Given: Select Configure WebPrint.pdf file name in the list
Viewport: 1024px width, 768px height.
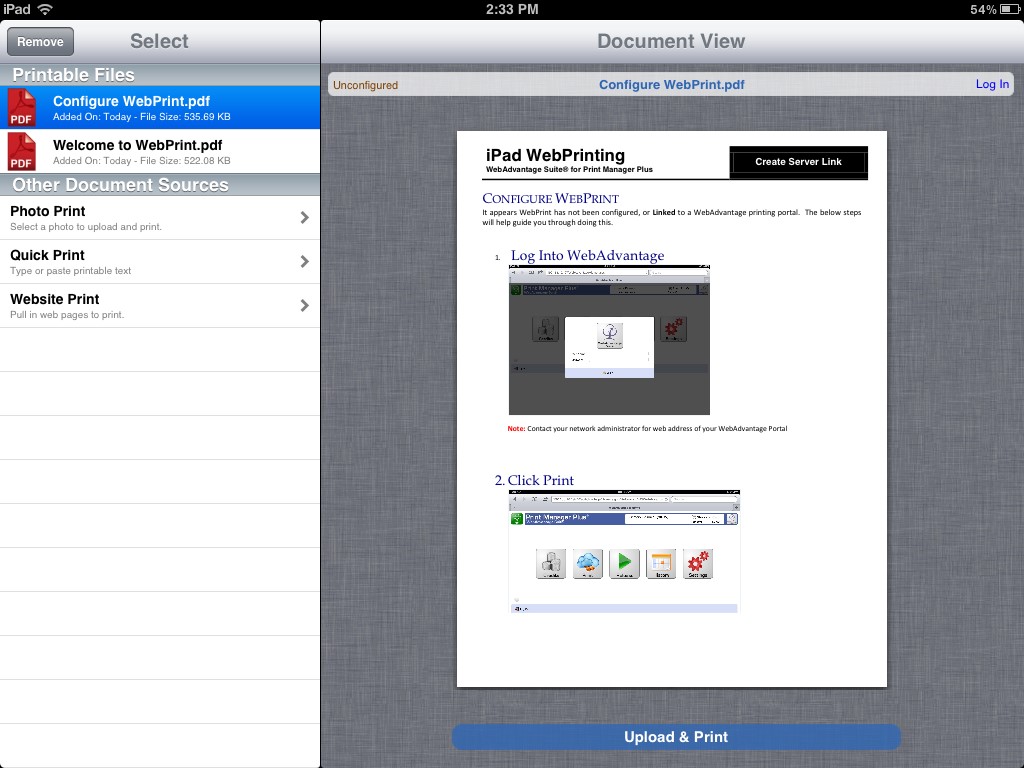Looking at the screenshot, I should point(131,101).
